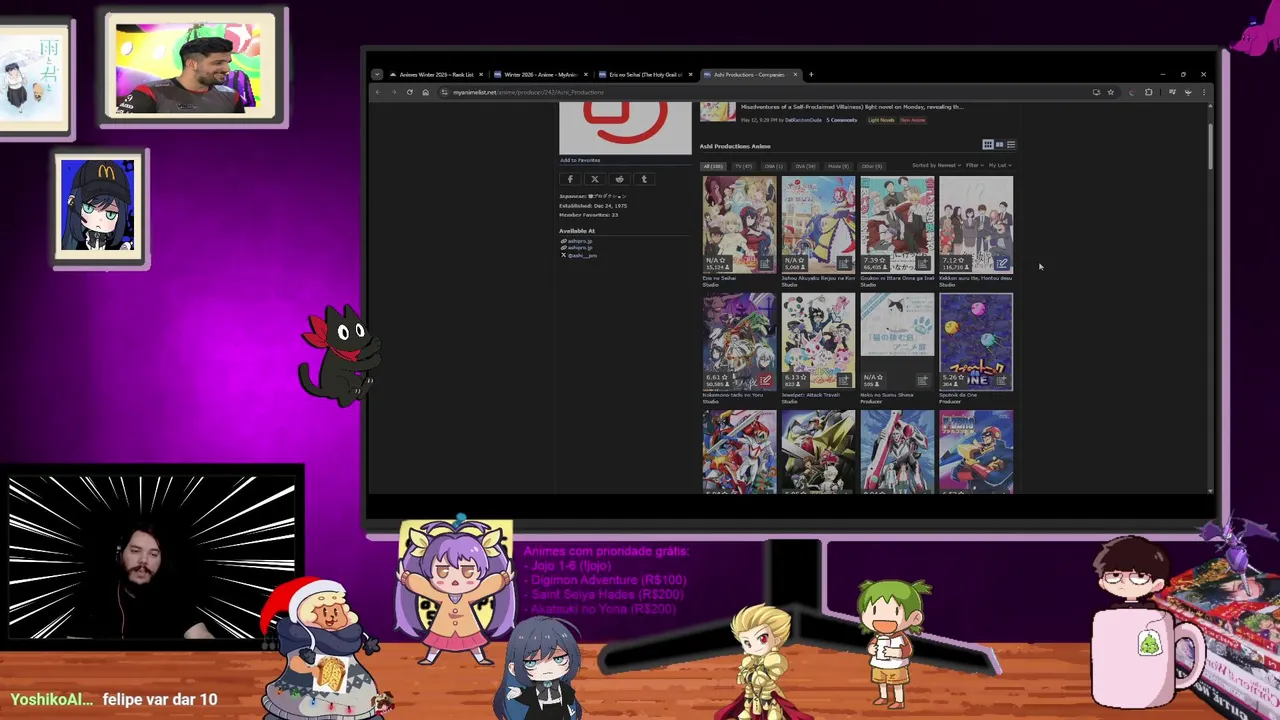Open the @ashi__pro X account link
Image resolution: width=1280 pixels, height=720 pixels.
tap(582, 255)
